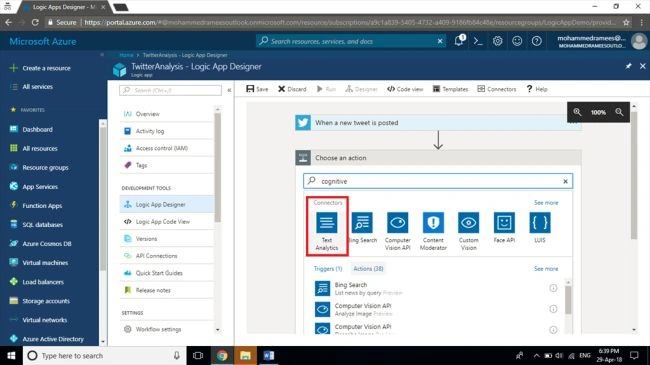This screenshot has height=365, width=650.
Task: Select Computer Vision API Analyze Image action
Action: 437,309
